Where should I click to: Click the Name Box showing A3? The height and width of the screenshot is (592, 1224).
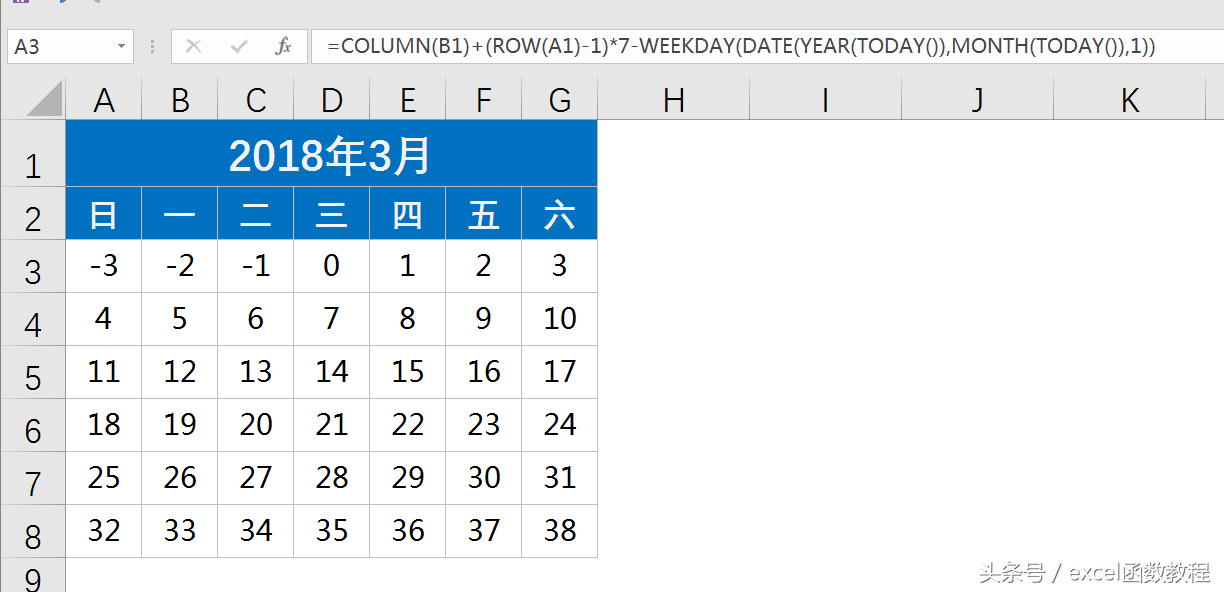coord(70,46)
